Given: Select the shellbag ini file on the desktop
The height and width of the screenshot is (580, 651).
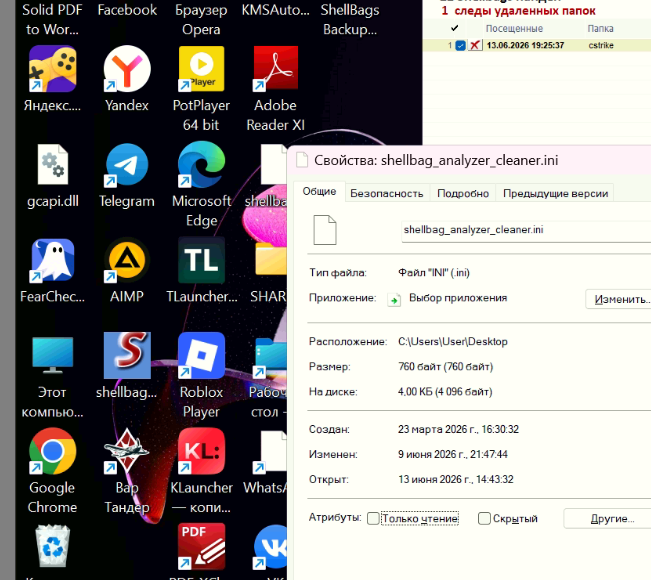Looking at the screenshot, I should [273, 165].
